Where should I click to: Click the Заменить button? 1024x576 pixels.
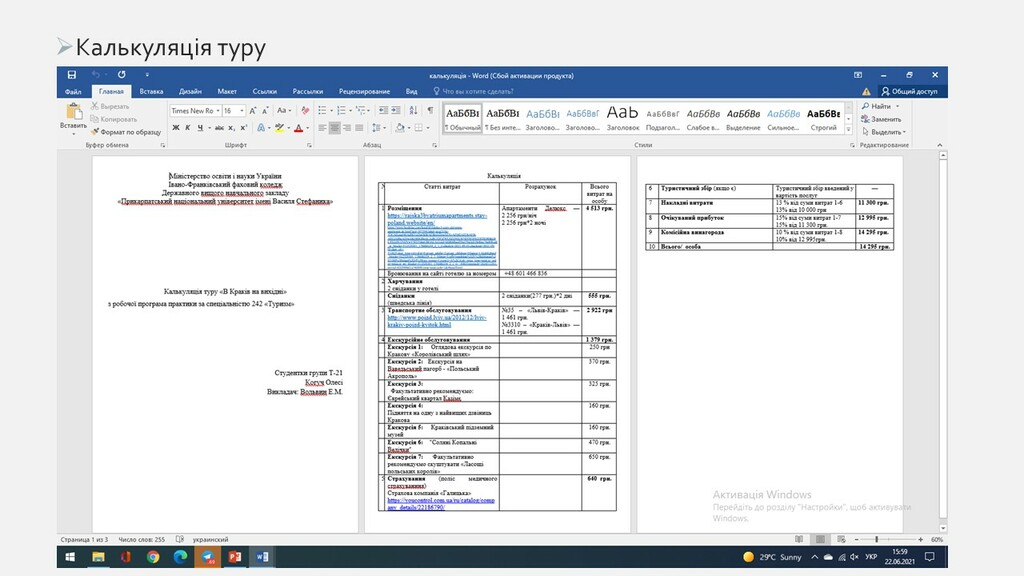pyautogui.click(x=881, y=119)
